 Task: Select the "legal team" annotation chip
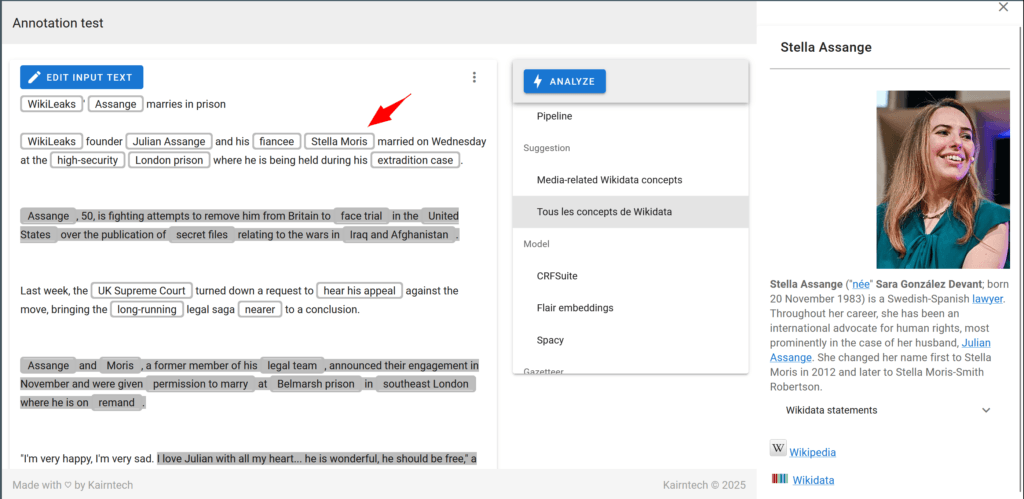pos(292,366)
